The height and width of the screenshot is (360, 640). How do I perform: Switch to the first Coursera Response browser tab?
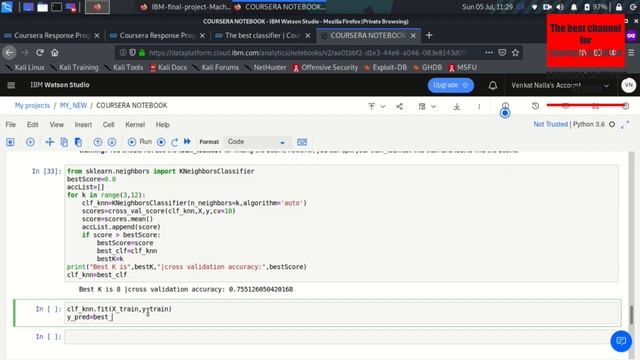pyautogui.click(x=51, y=36)
